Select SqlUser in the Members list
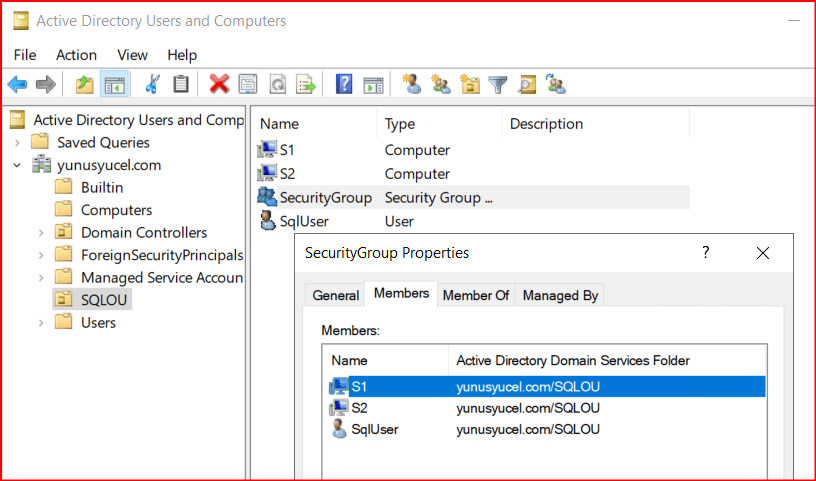 tap(375, 429)
